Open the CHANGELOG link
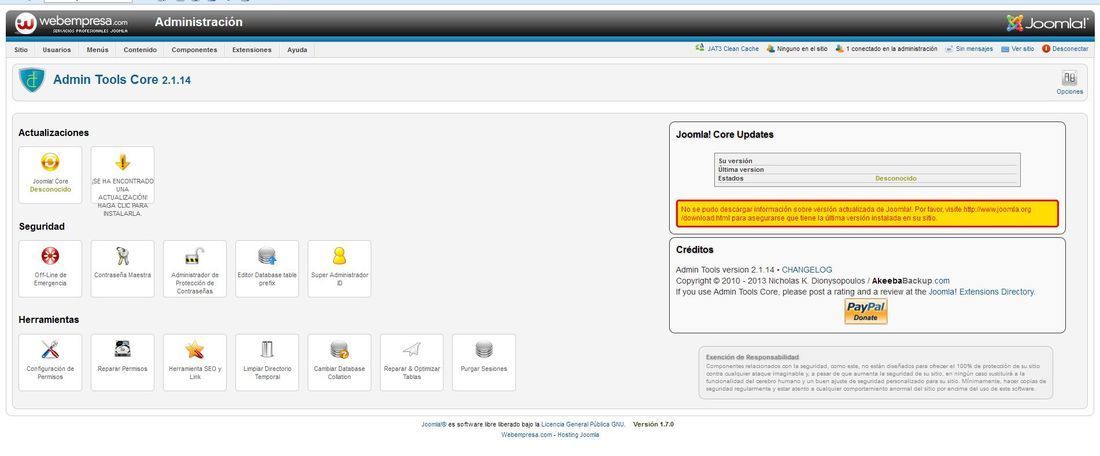This screenshot has height=456, width=1100. click(x=807, y=269)
